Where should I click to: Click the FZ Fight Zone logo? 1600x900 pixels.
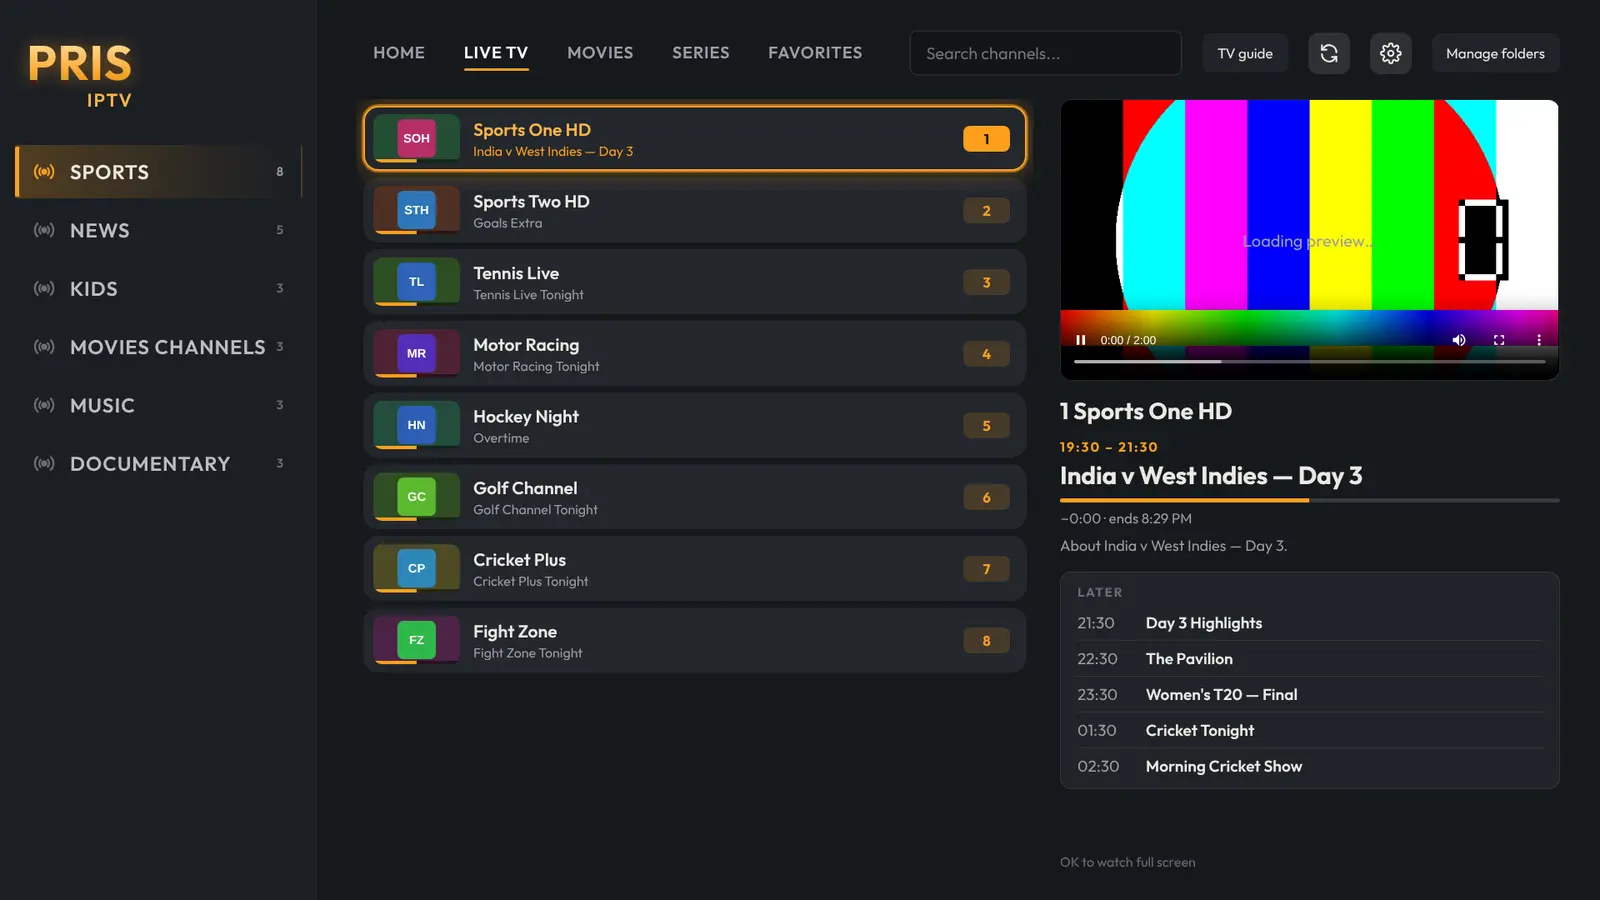[416, 640]
